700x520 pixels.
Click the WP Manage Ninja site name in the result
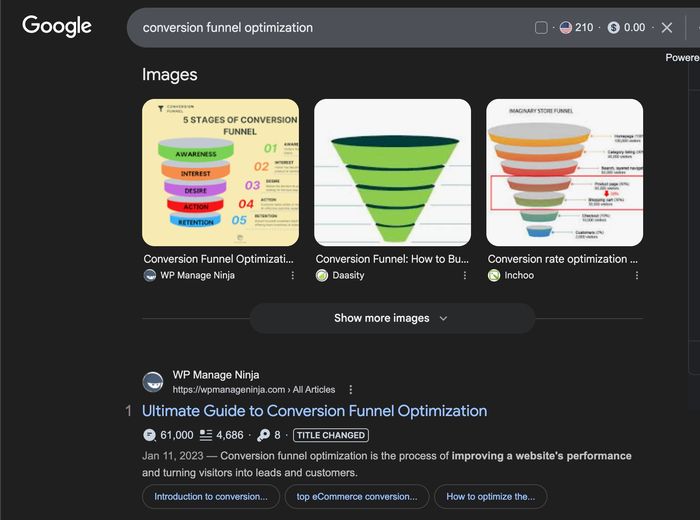216,375
